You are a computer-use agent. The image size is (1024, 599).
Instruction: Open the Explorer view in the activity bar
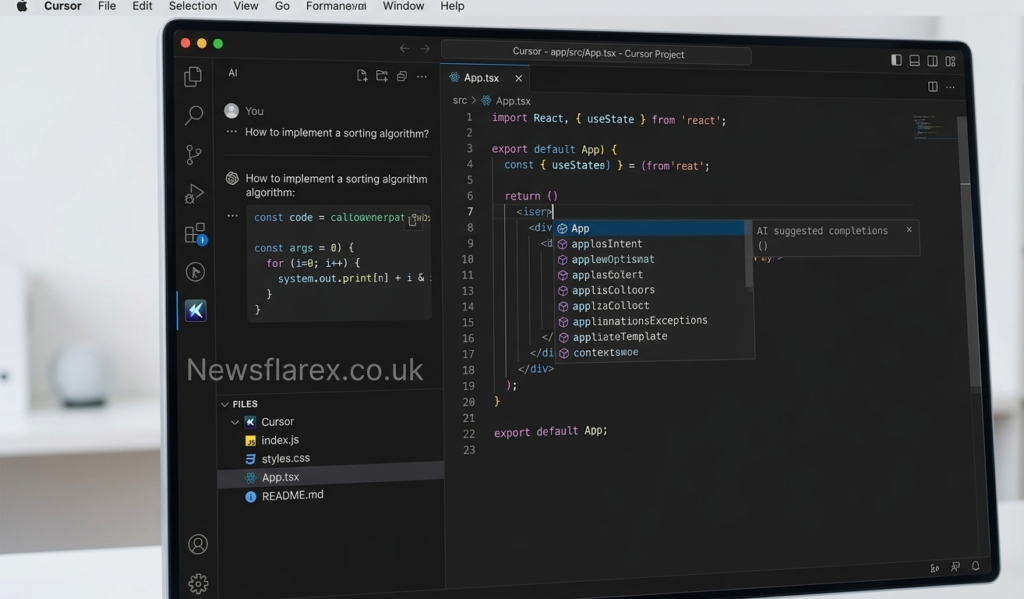[x=195, y=75]
